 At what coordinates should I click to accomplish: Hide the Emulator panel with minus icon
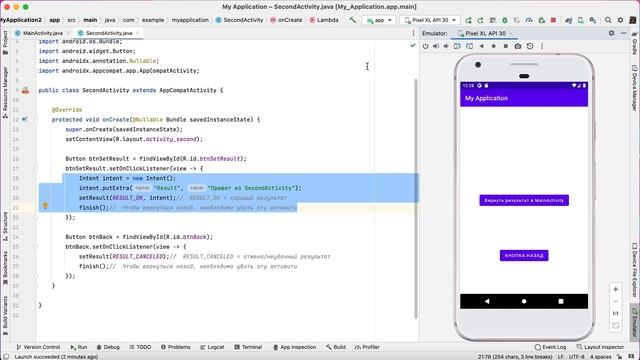click(624, 33)
